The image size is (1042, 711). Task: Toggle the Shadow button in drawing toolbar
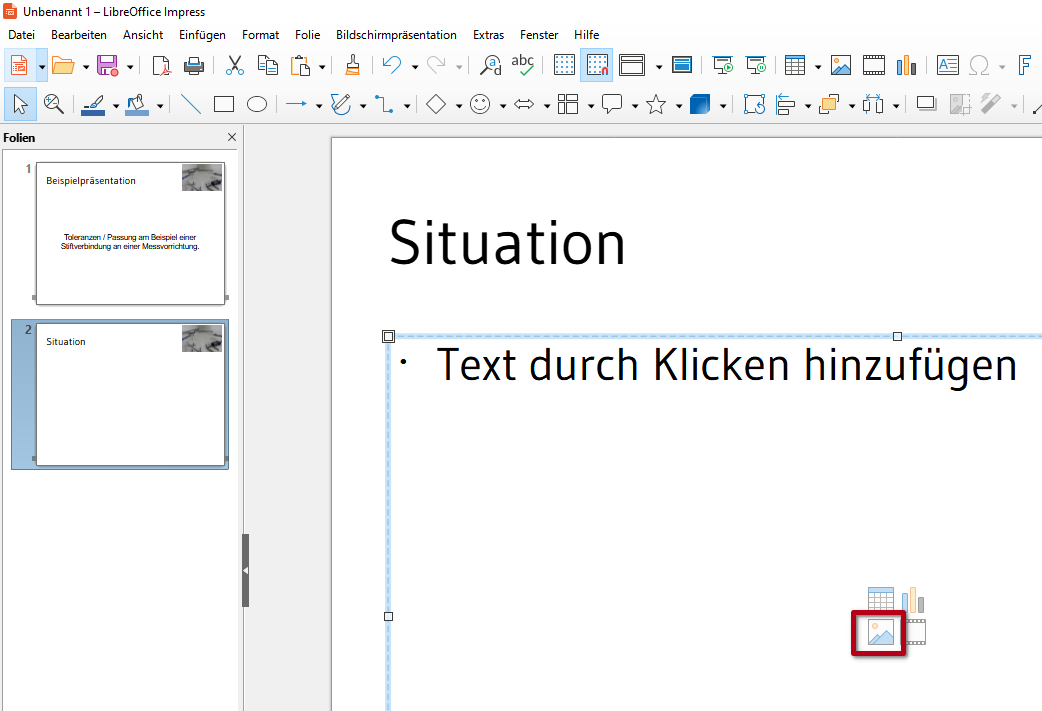tap(926, 104)
